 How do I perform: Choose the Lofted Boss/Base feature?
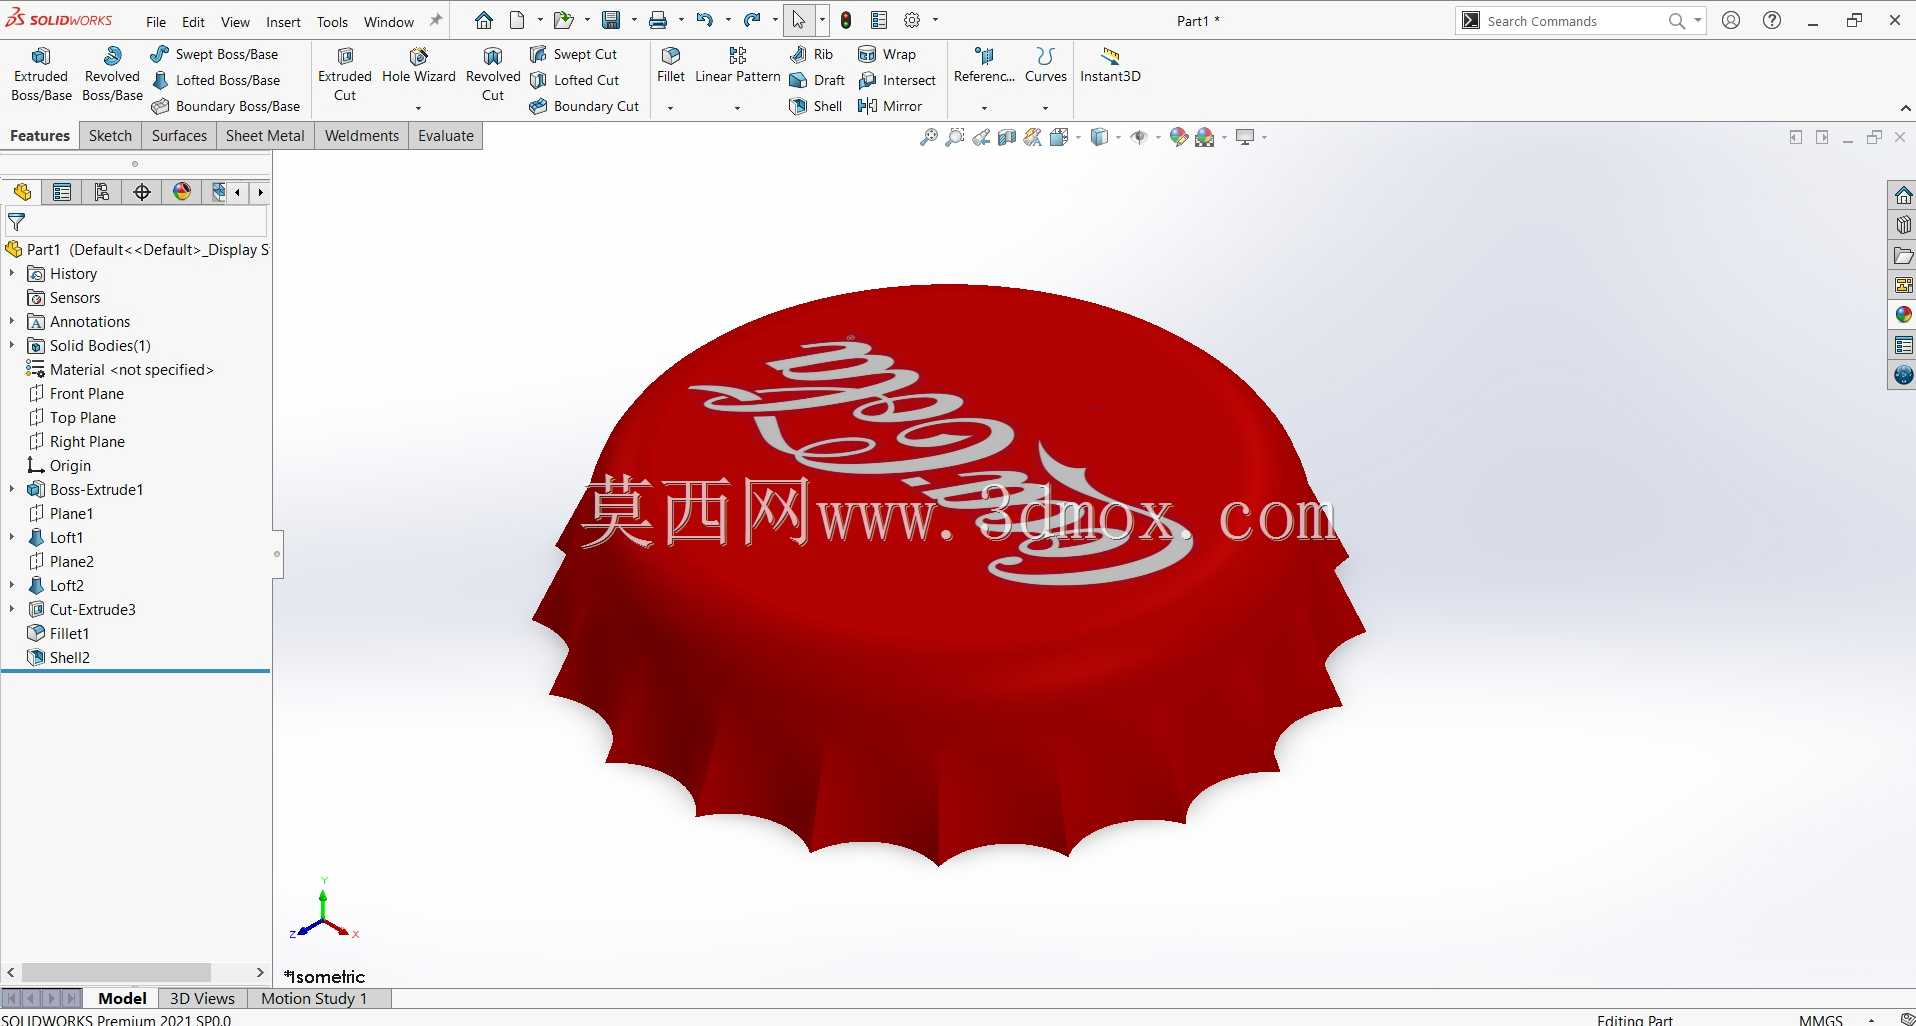tap(215, 80)
